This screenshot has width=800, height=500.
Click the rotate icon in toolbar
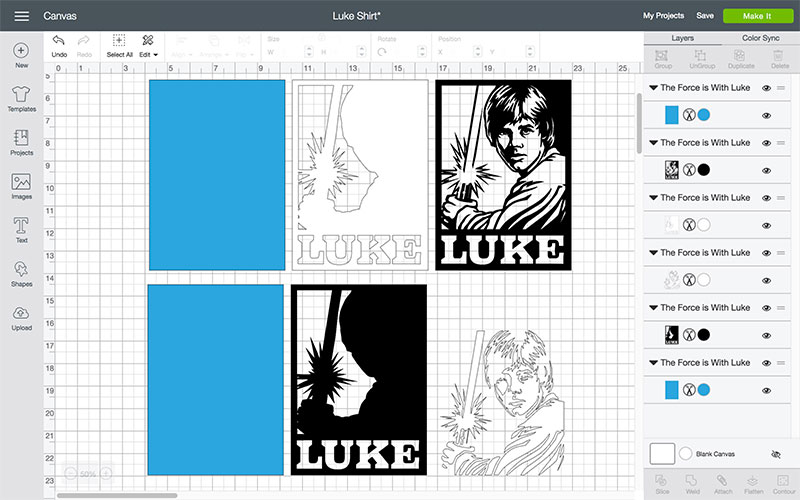point(382,52)
